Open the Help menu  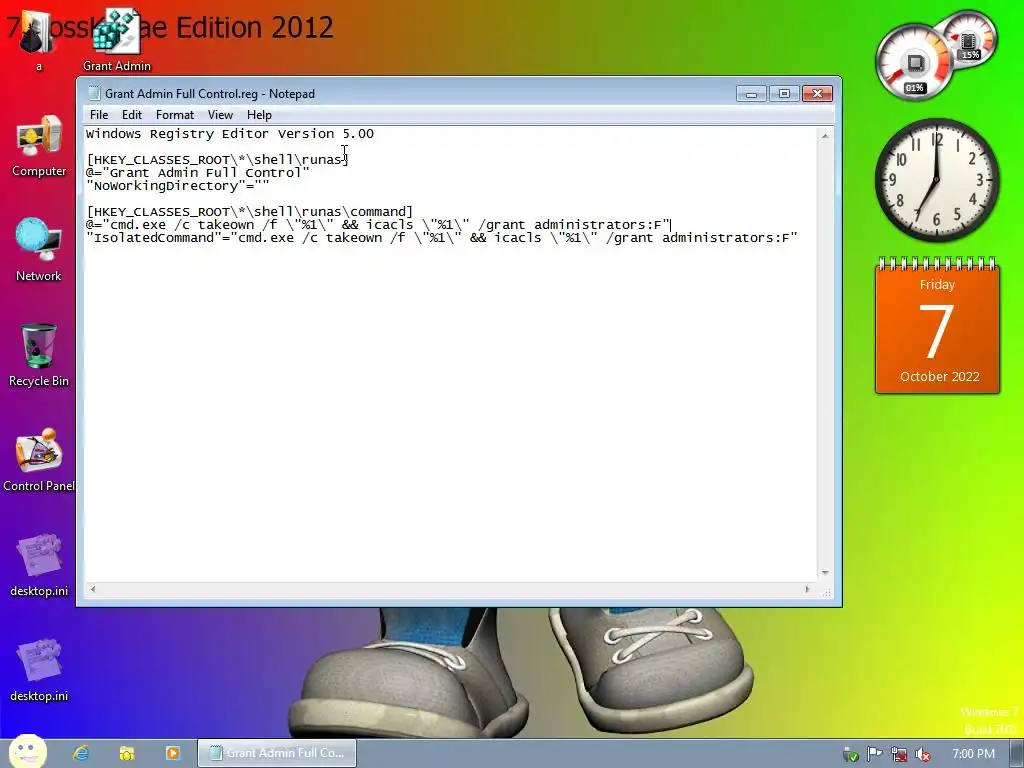[259, 115]
